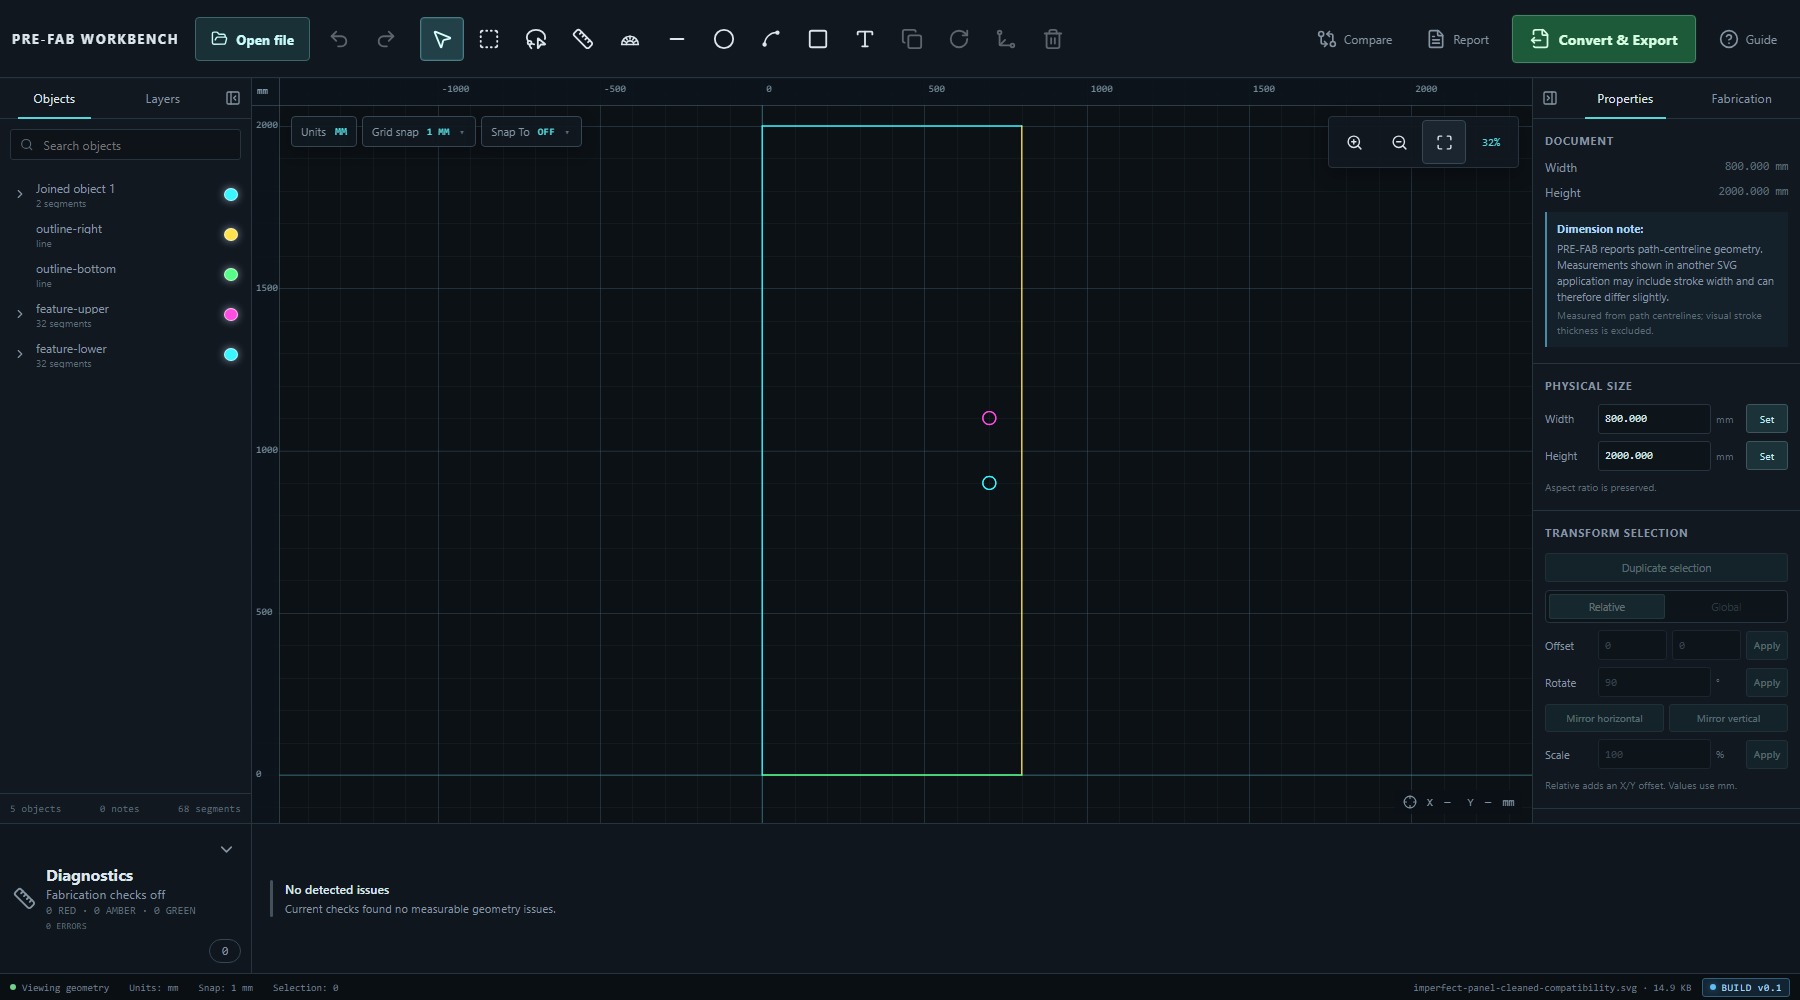The image size is (1800, 1000).
Task: Click the trash delete icon
Action: [1053, 39]
